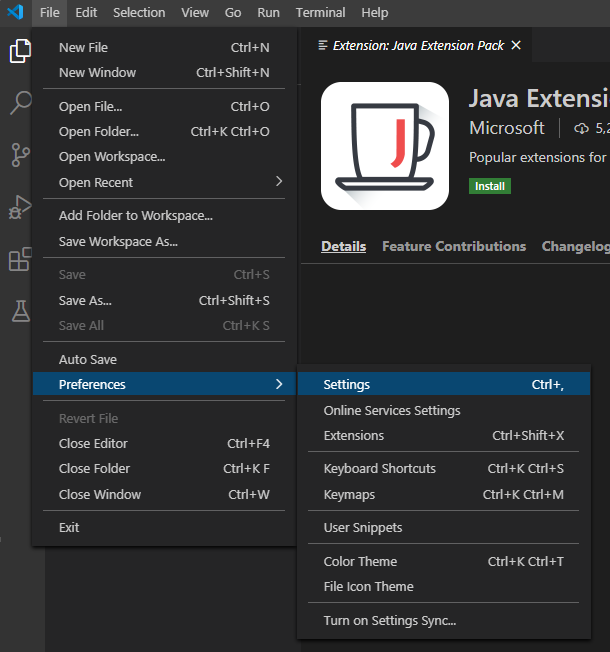Open the View menu
The image size is (610, 652).
click(195, 12)
